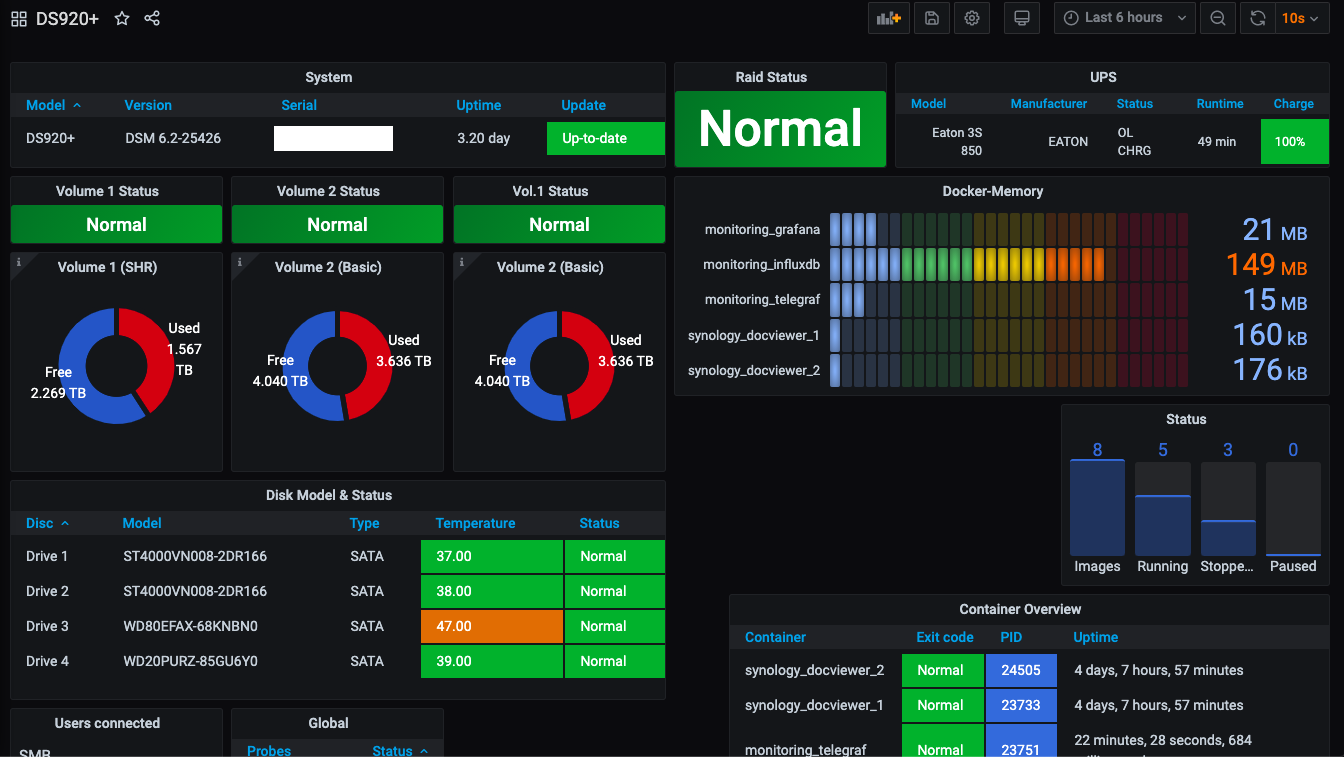Sort Container Overview by Exit code column
The image size is (1344, 757).
tap(944, 637)
